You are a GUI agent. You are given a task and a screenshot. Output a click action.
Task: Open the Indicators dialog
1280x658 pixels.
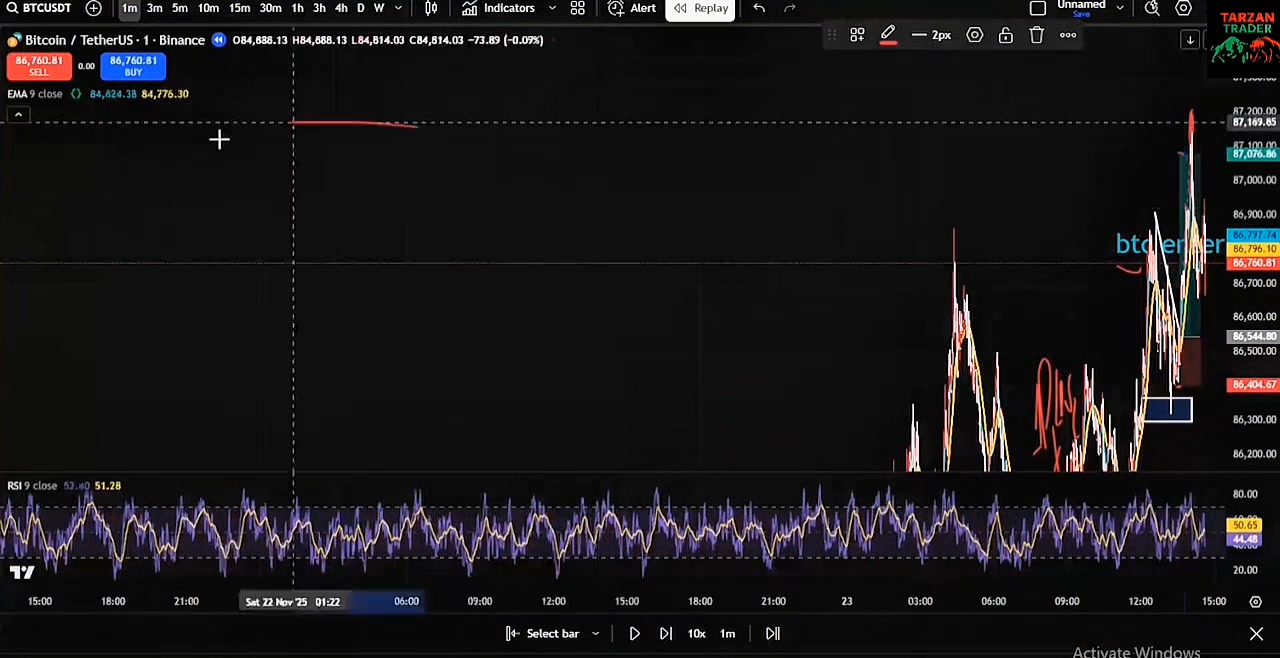tap(499, 8)
